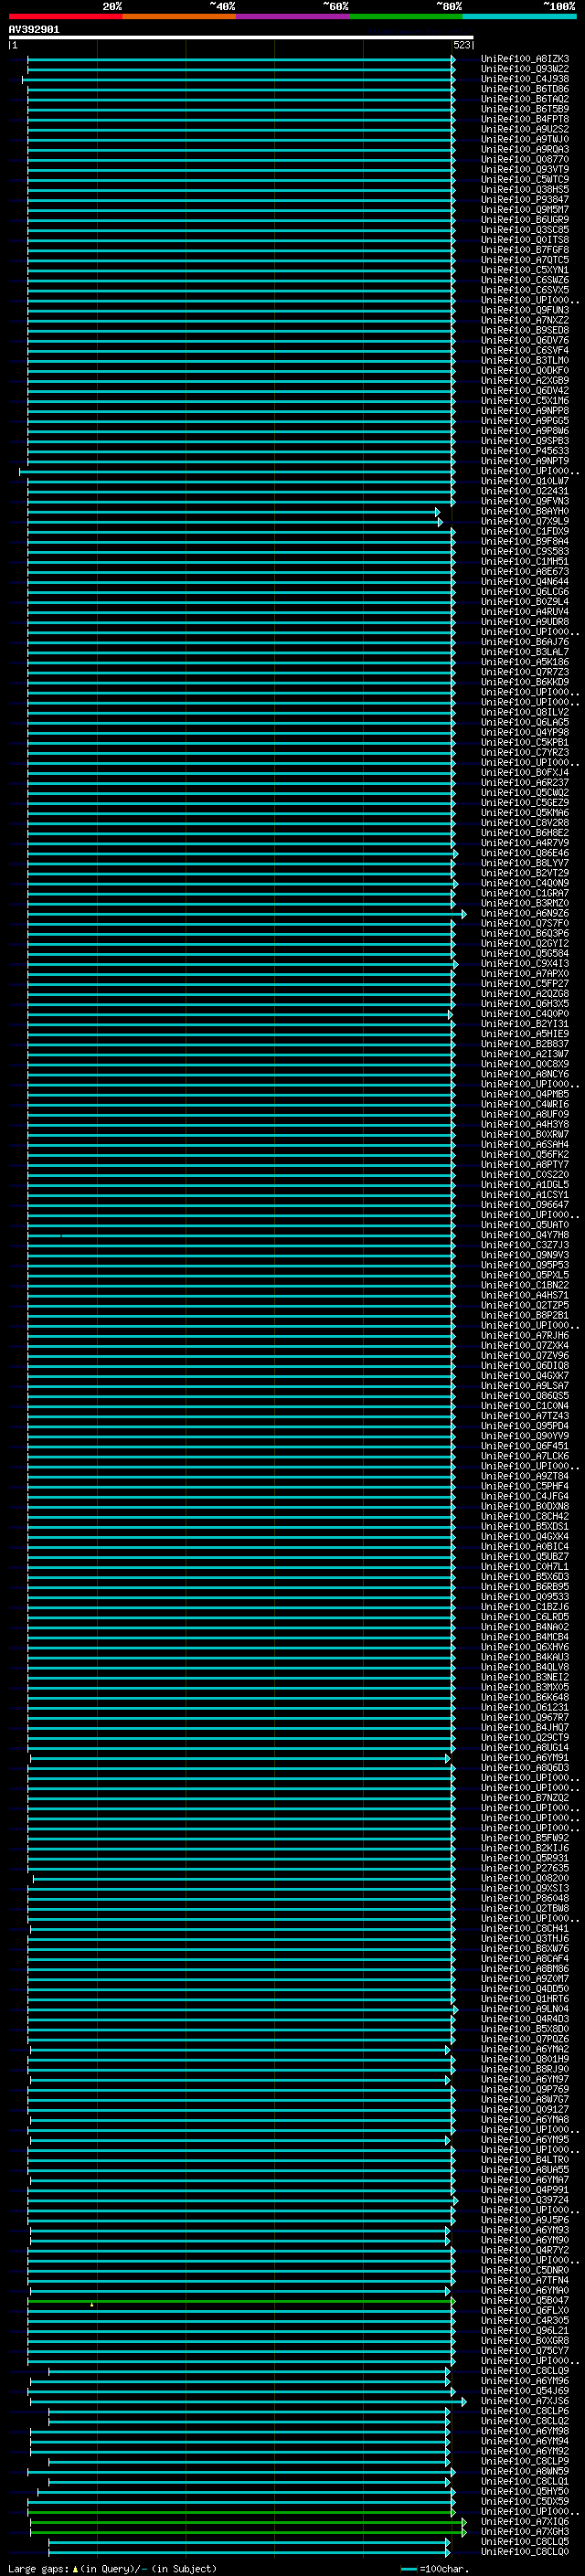Open hit UniRef100_A6N9Z6
The width and height of the screenshot is (585, 2576).
tap(525, 913)
